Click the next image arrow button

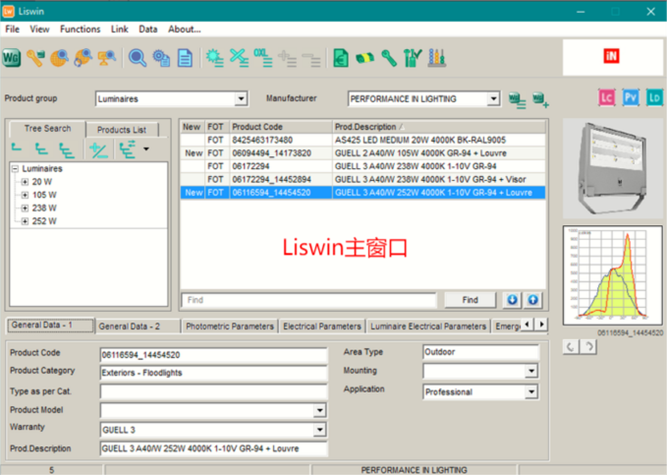589,347
